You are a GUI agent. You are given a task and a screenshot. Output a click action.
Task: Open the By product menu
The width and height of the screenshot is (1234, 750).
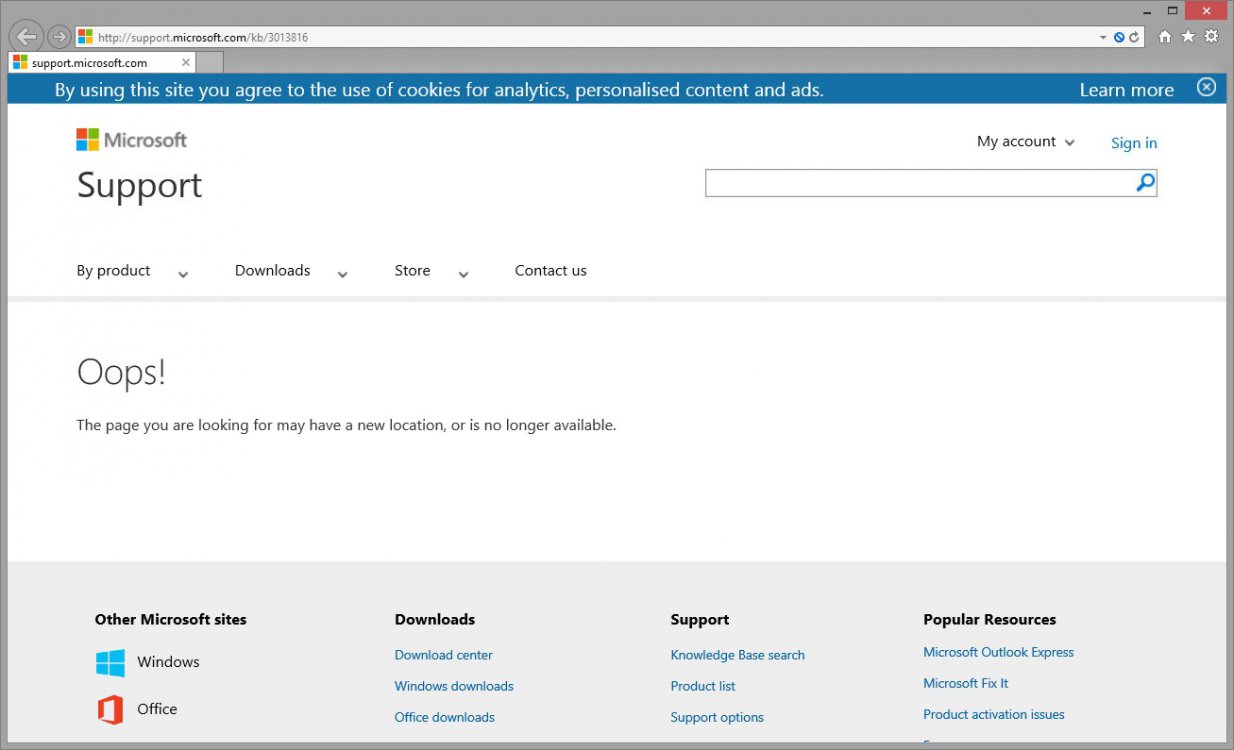[114, 271]
